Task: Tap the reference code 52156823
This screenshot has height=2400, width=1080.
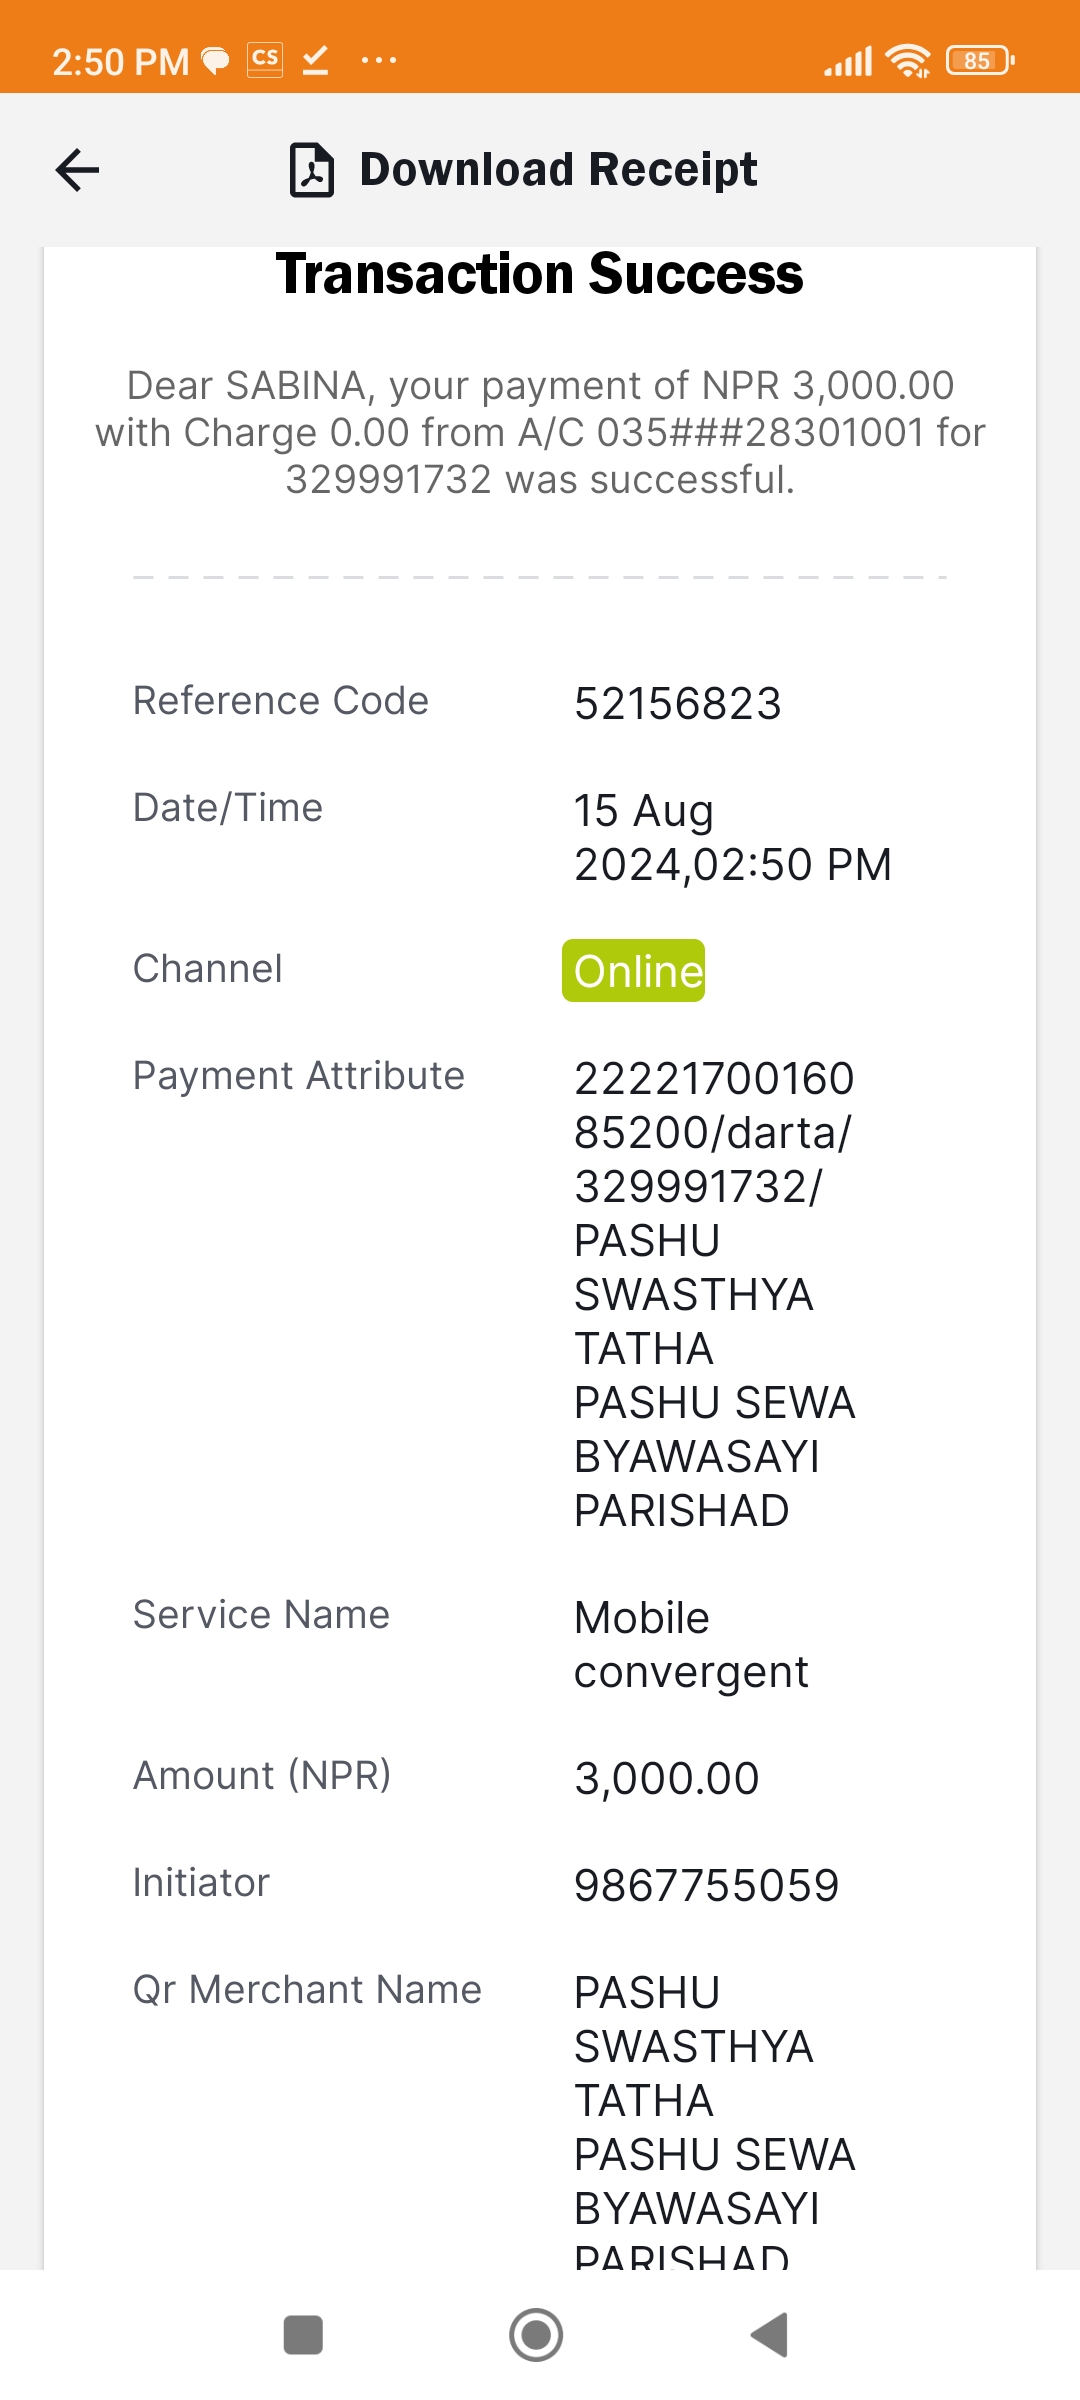Action: [x=678, y=703]
